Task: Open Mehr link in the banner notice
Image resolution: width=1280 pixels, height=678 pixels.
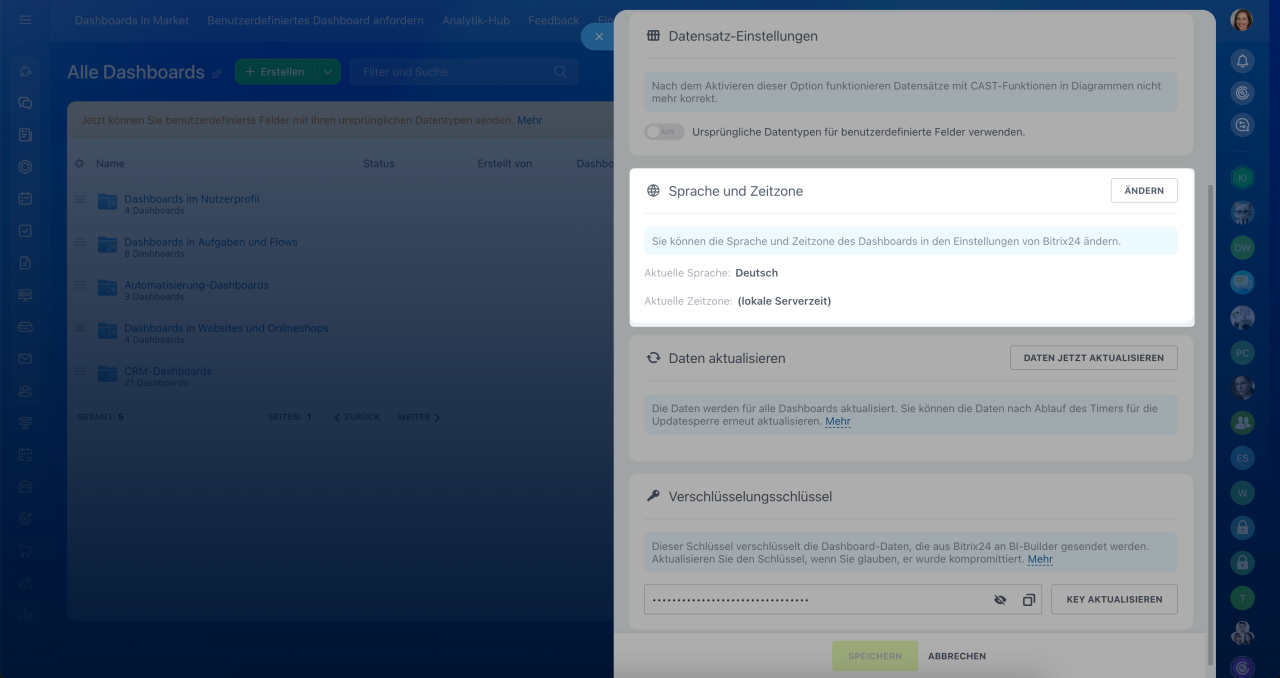Action: coord(529,120)
